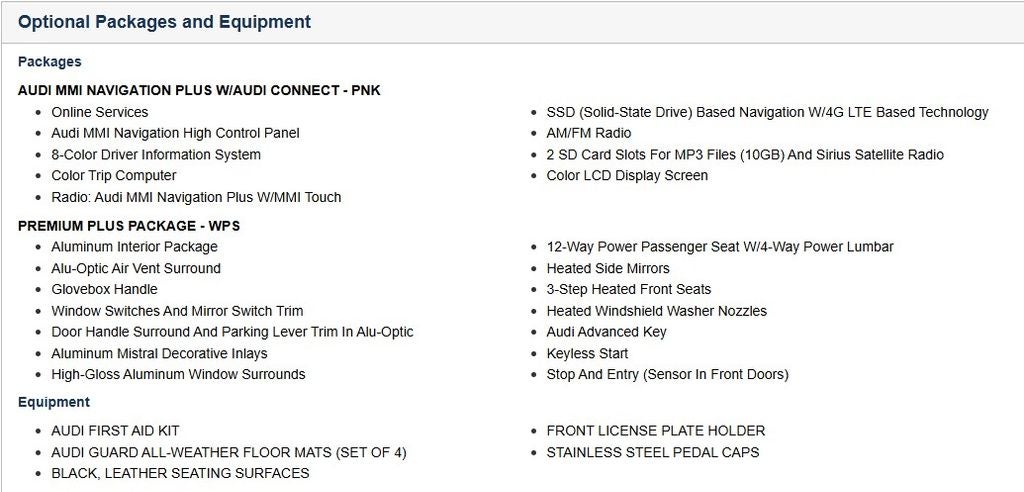Select the 8-Color Driver Information System item
The width and height of the screenshot is (1024, 492).
click(156, 155)
